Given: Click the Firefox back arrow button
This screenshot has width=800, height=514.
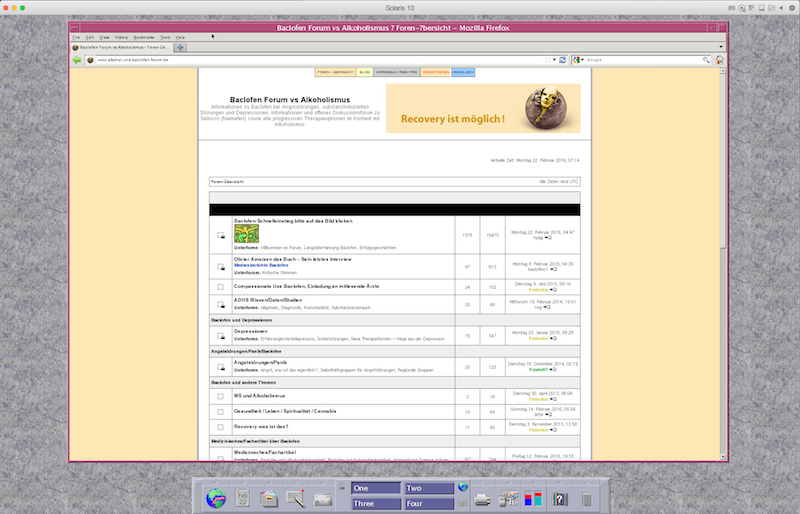Looking at the screenshot, I should point(76,60).
